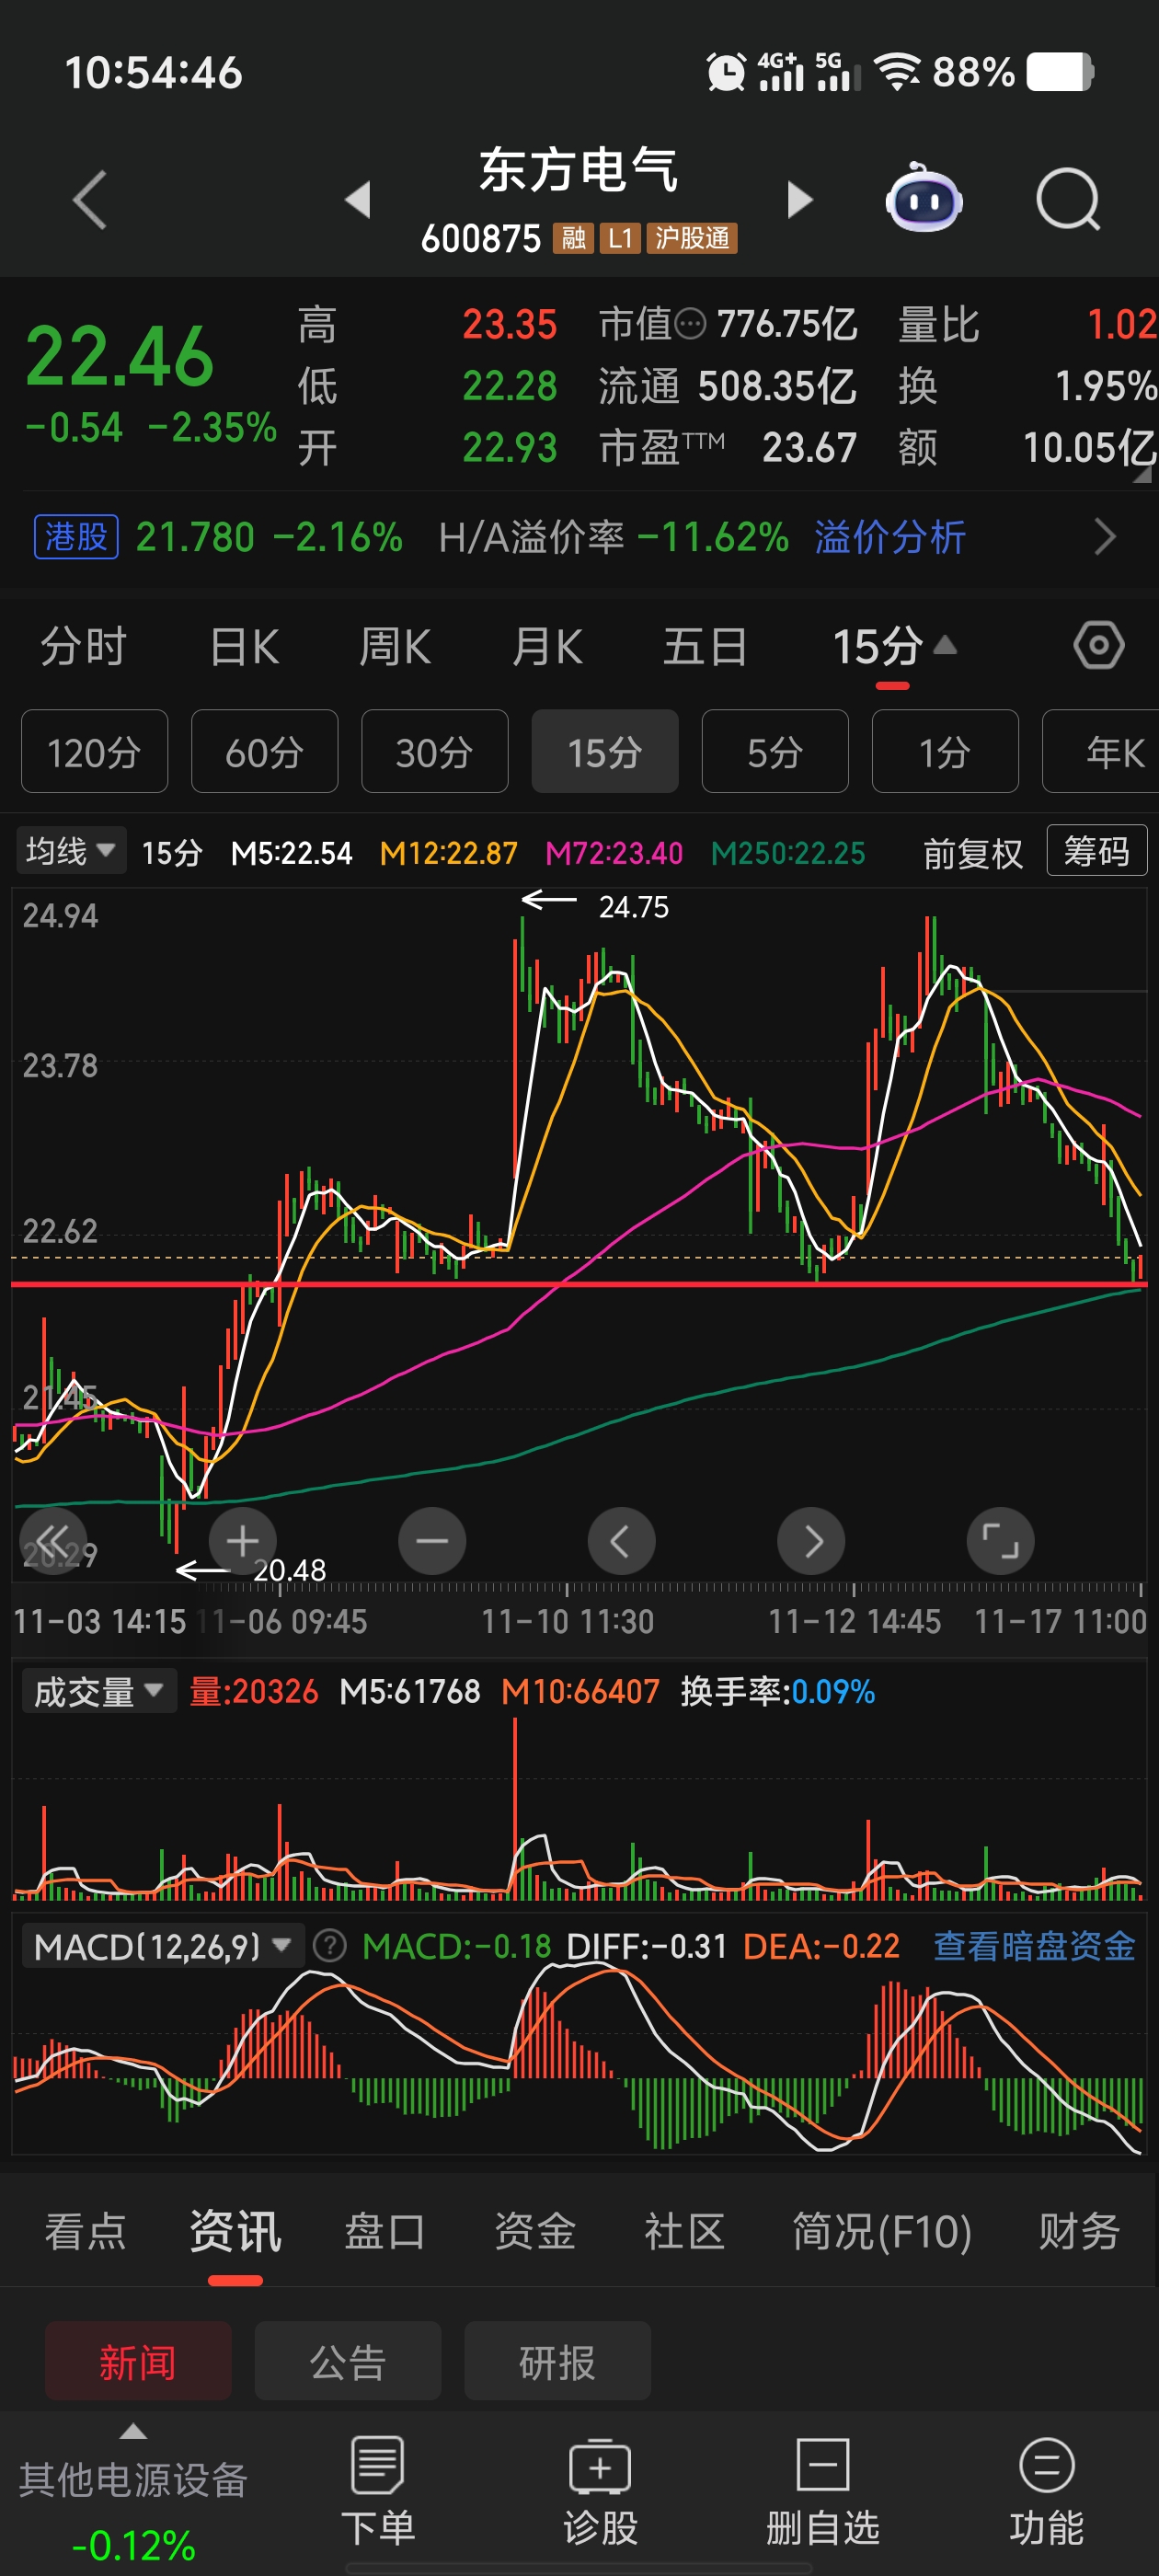Tap 其他电源设备 sector label

point(133,2479)
